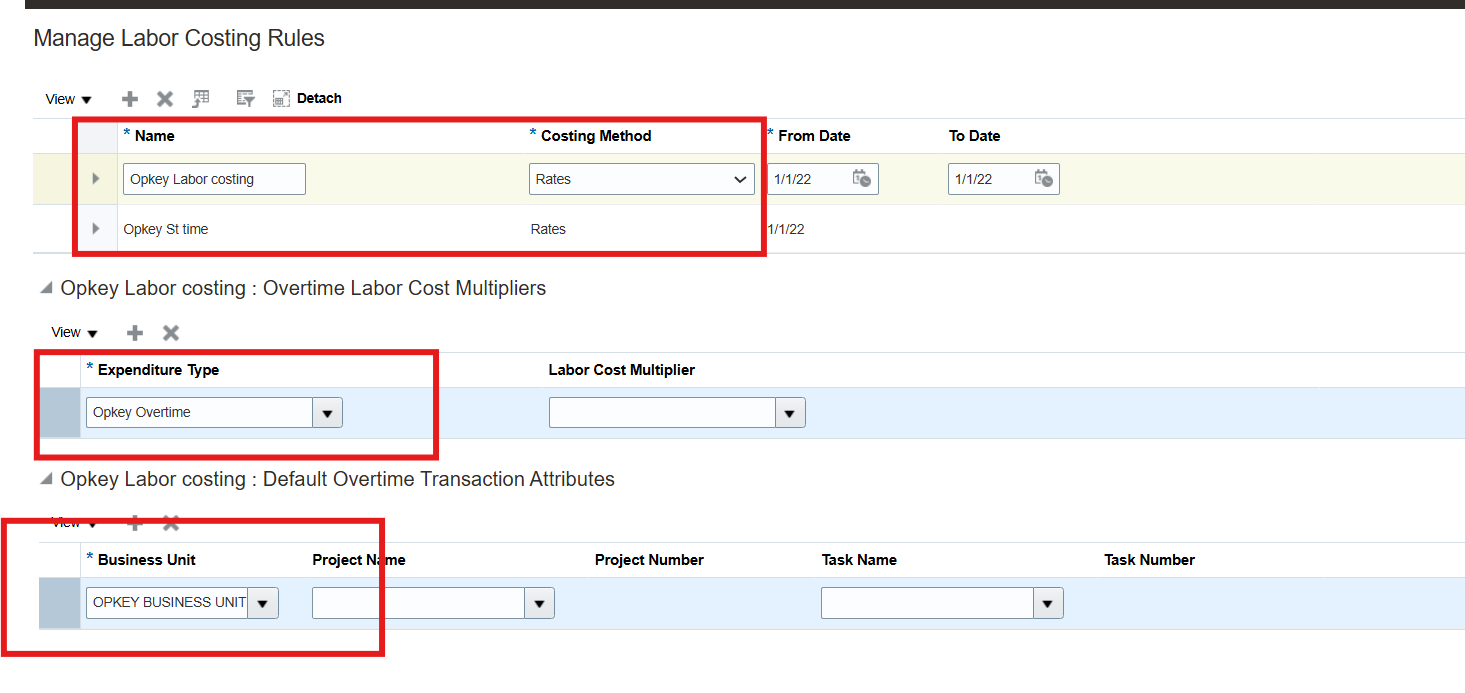Viewport: 1465px width, 693px height.
Task: Add an overtime labor cost multiplier row
Action: click(x=135, y=333)
